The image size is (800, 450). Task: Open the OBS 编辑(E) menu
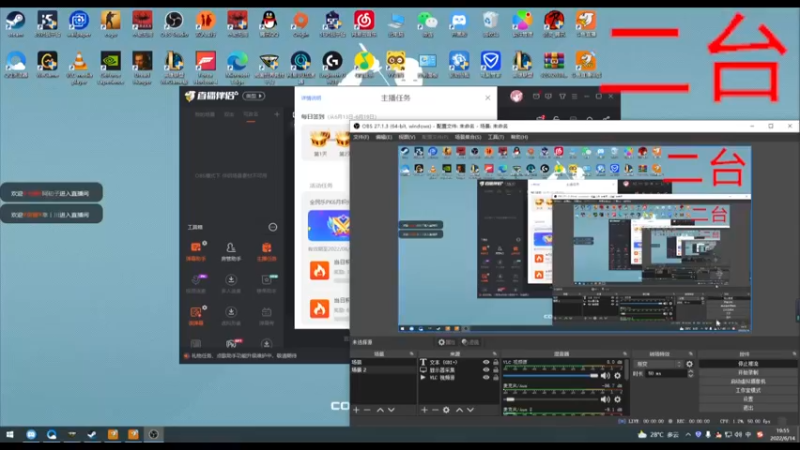click(x=383, y=137)
